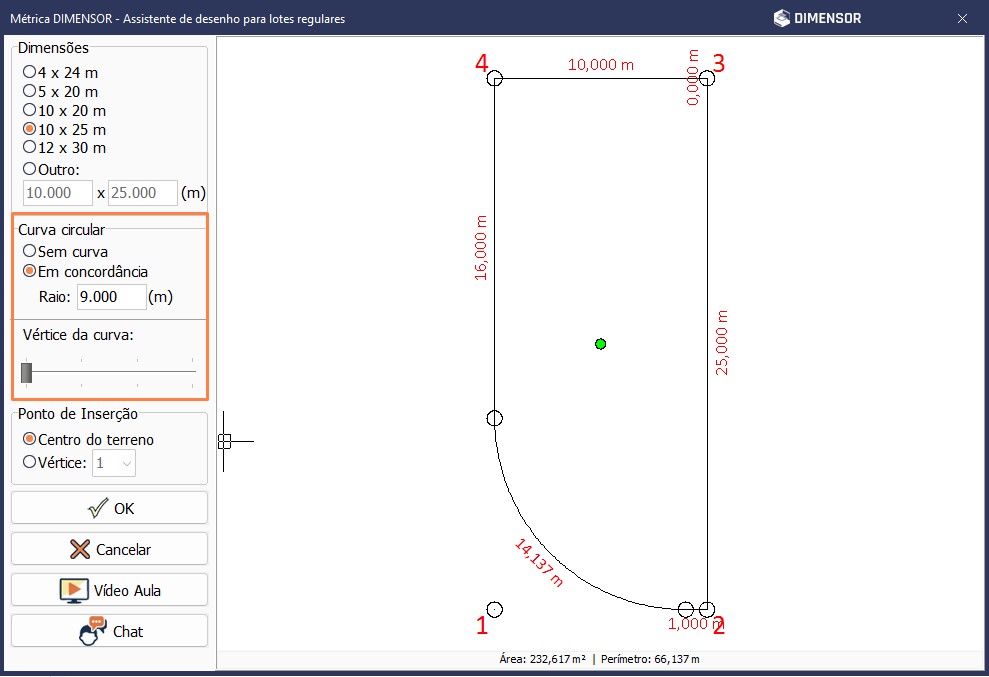Click the Raio value input field
Screen dimensions: 989x677
[111, 297]
